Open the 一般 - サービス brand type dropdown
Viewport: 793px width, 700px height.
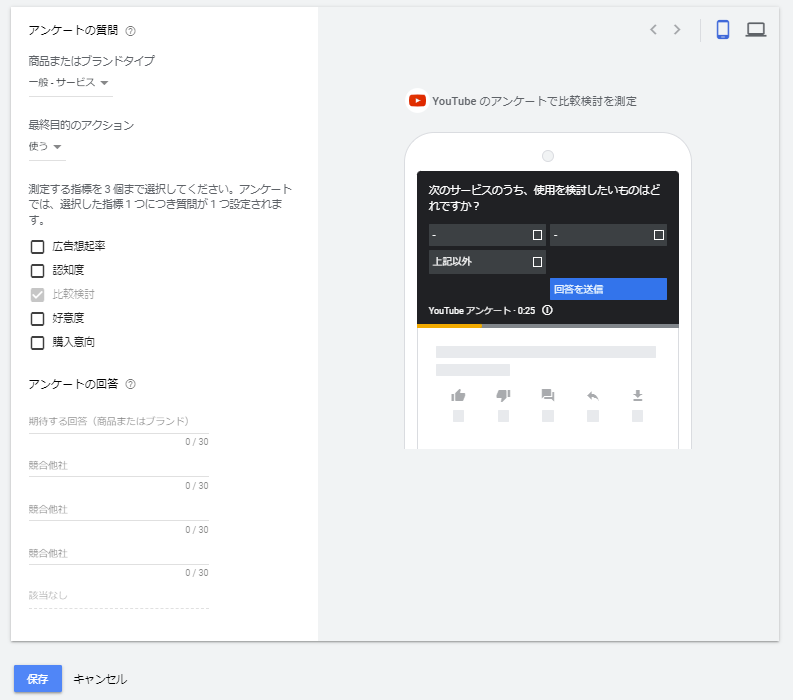tap(70, 83)
